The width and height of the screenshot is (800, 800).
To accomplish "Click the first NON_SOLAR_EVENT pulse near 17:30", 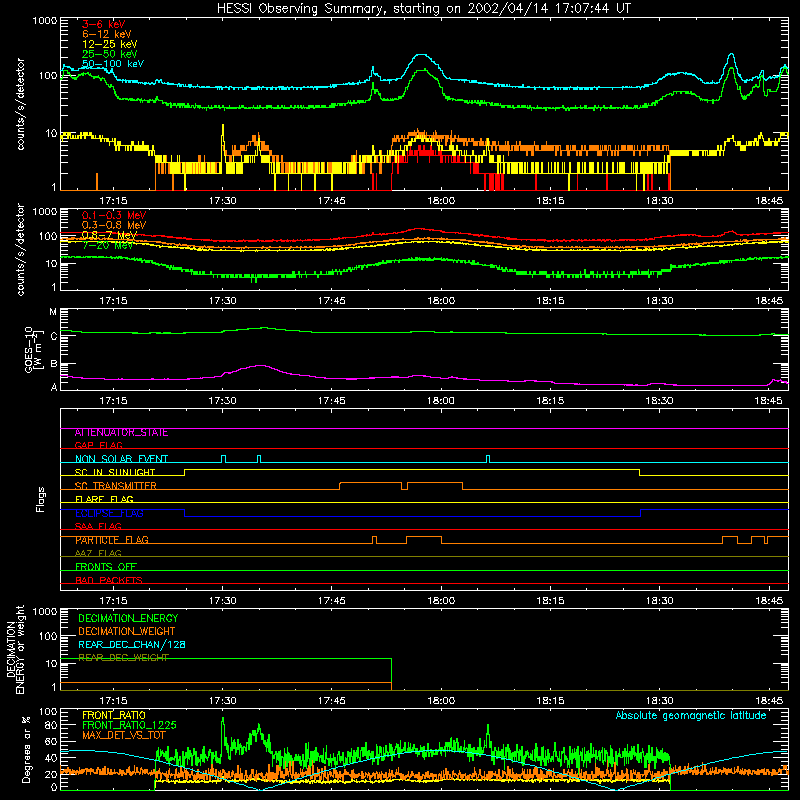I will point(223,459).
